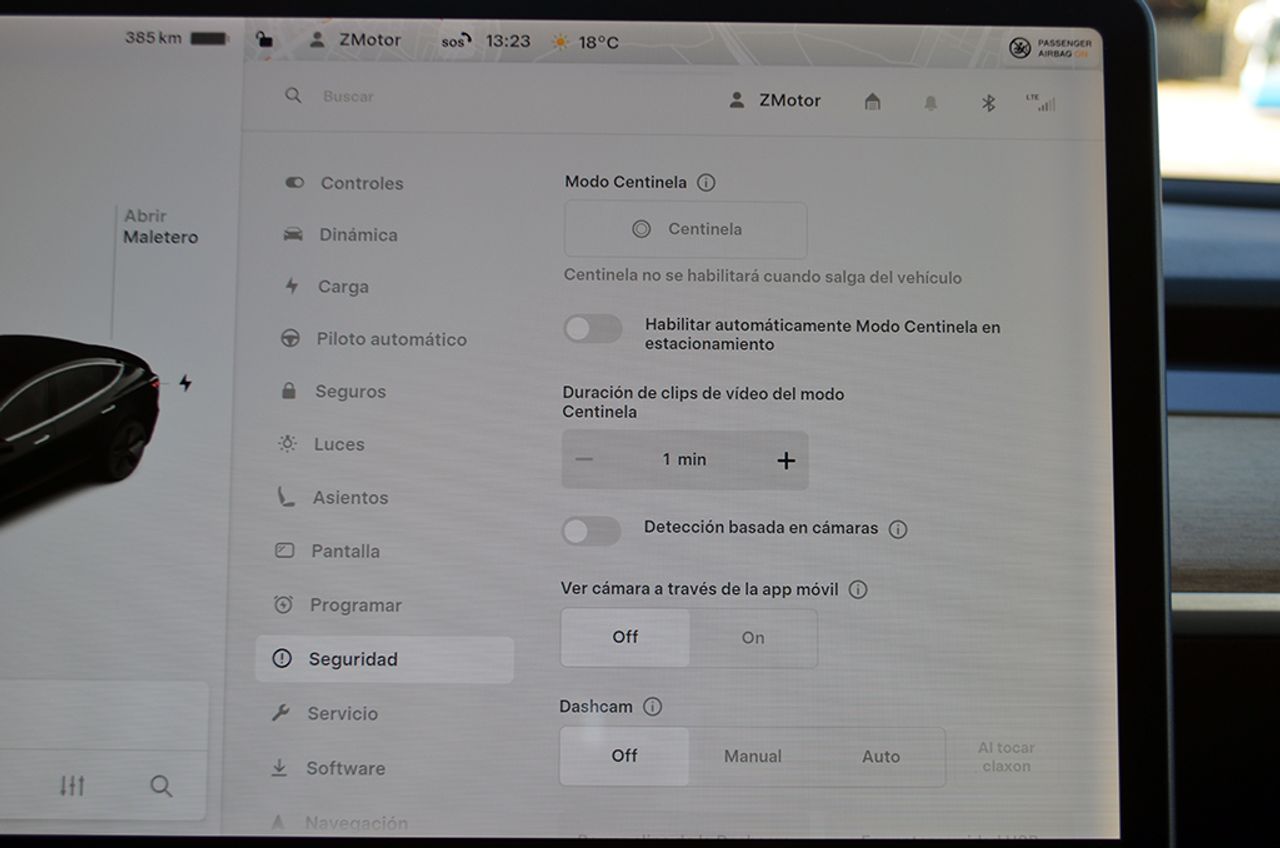This screenshot has height=848, width=1280.
Task: Tap the LTE signal strength icon
Action: click(x=1043, y=101)
